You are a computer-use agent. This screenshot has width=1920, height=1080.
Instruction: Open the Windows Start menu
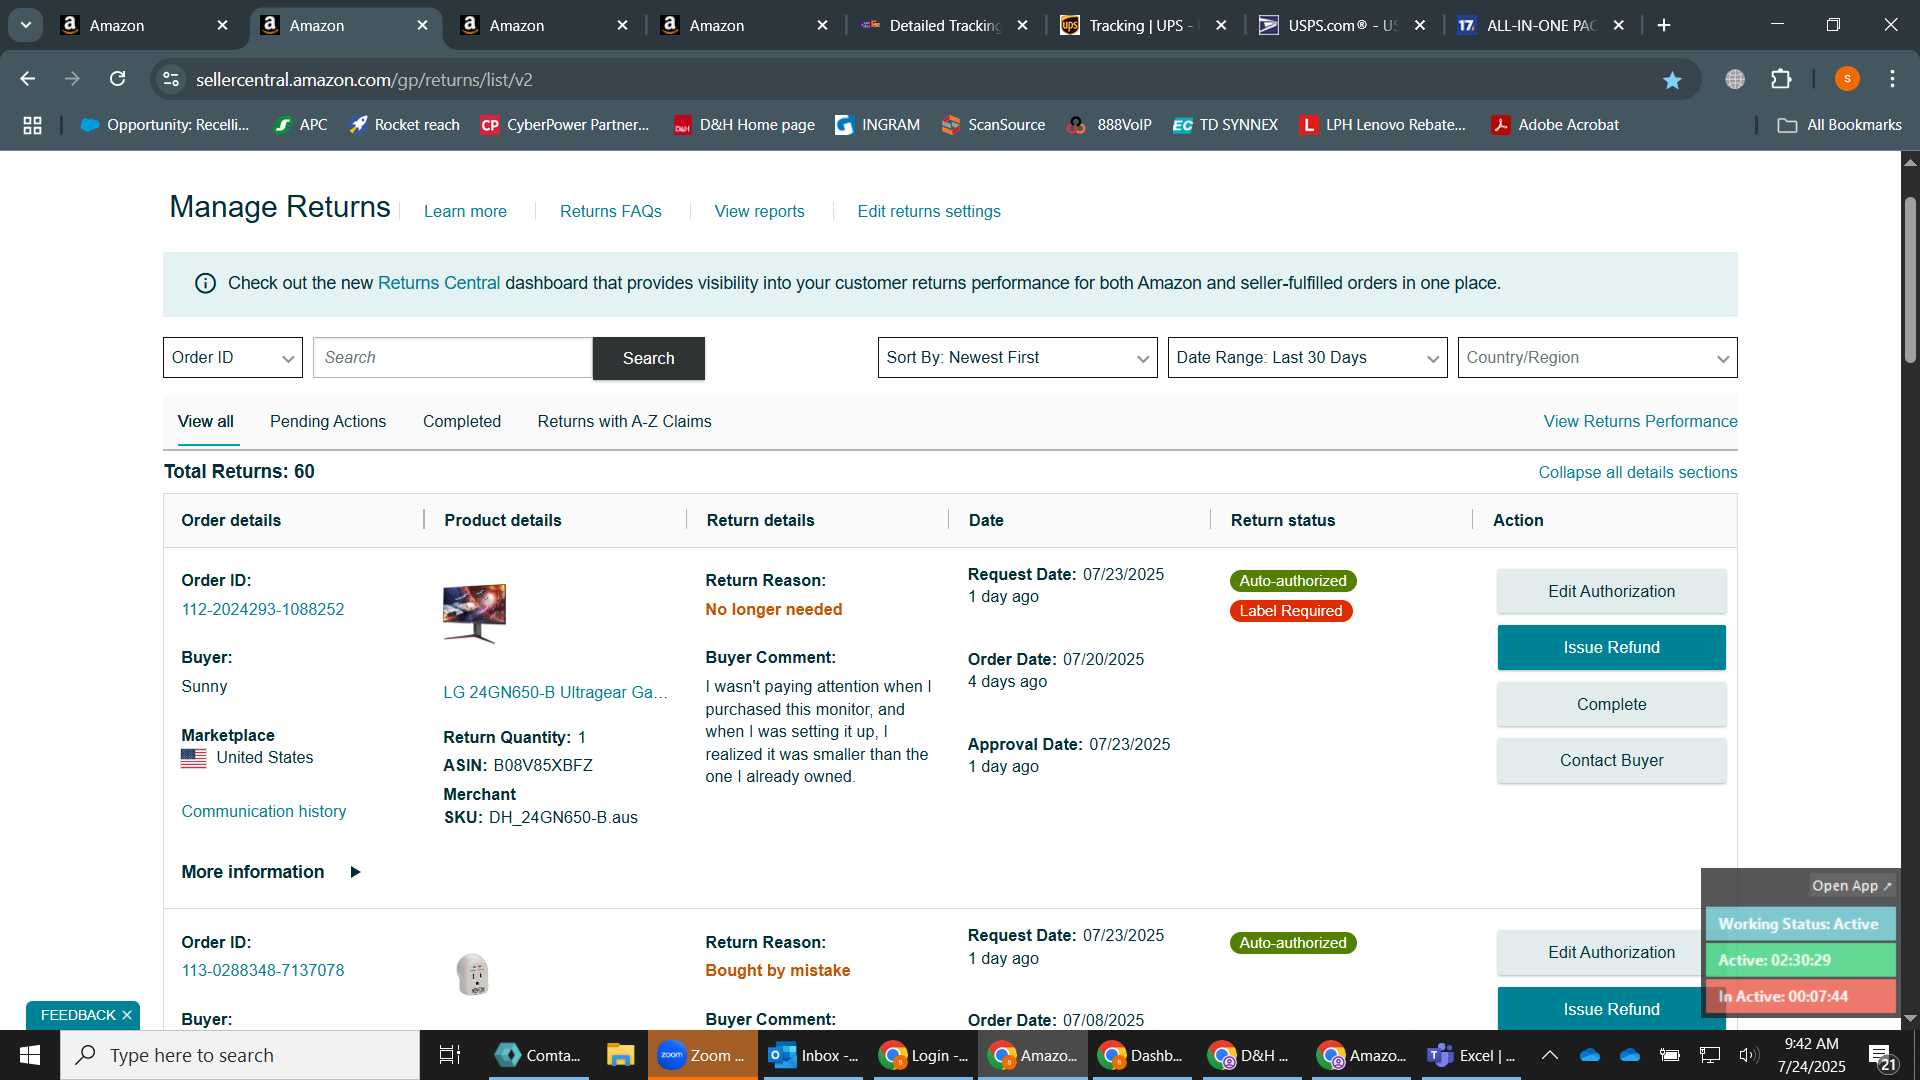click(x=30, y=1055)
